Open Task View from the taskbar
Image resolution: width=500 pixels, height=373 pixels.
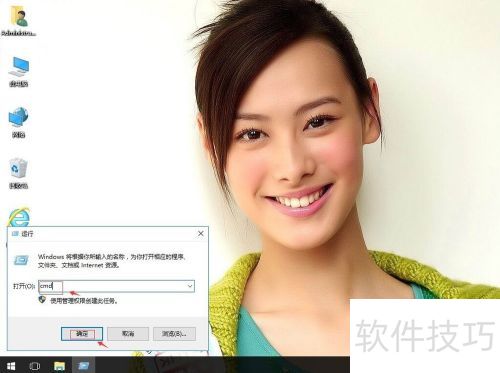34,366
